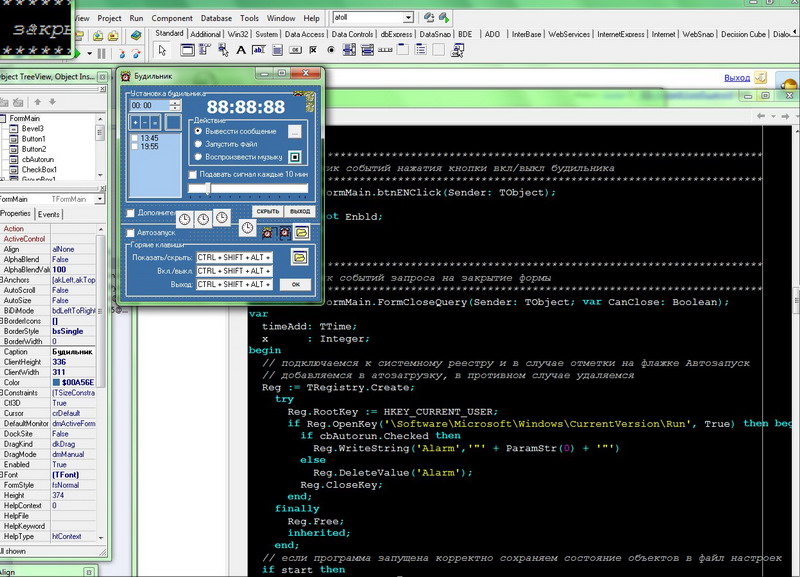Pick the ListBox component icon
800x577 pixels.
tap(349, 50)
